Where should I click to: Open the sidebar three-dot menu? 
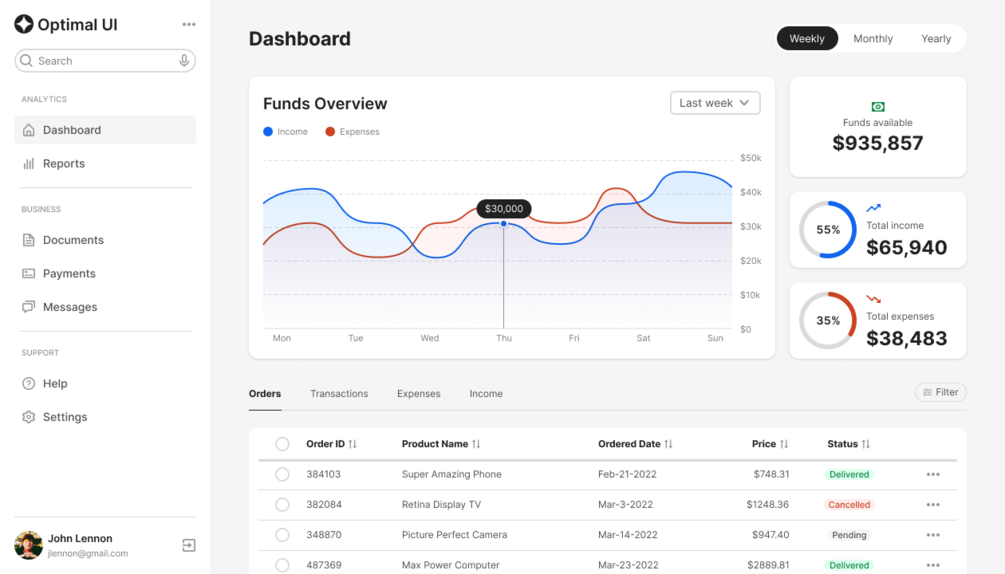pos(188,24)
